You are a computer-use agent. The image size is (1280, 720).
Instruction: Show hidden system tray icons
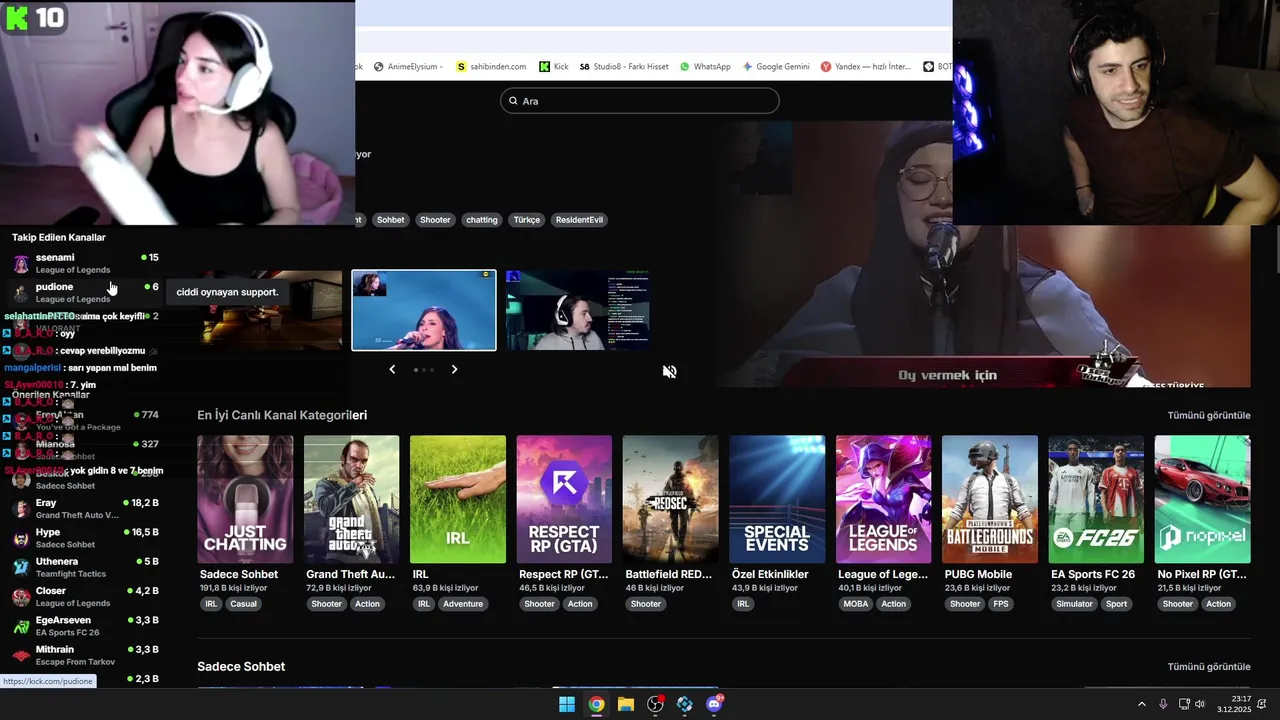(1142, 704)
